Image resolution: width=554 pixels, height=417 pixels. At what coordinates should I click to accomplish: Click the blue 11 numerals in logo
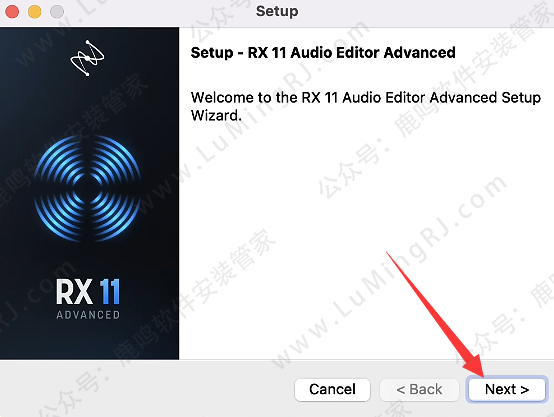coord(110,292)
